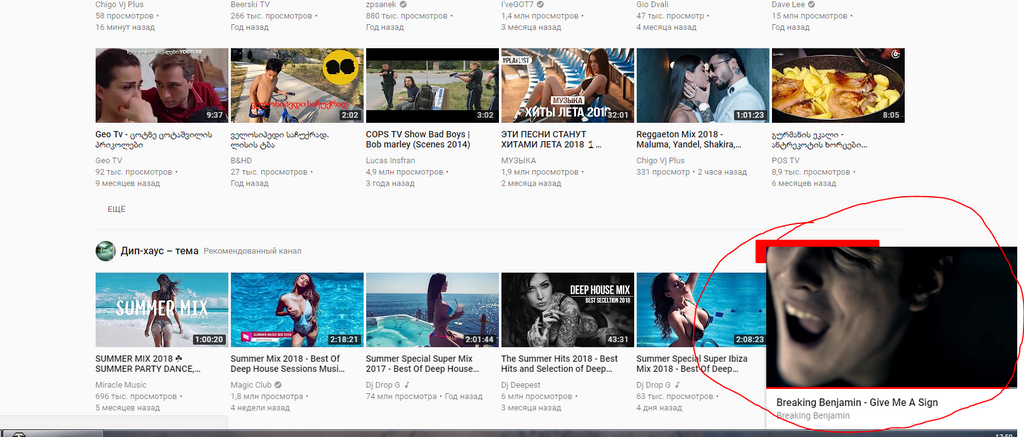Open the Chigo Vj Plus channel under Reggaeton Mix
1024x437 pixels.
[x=661, y=160]
